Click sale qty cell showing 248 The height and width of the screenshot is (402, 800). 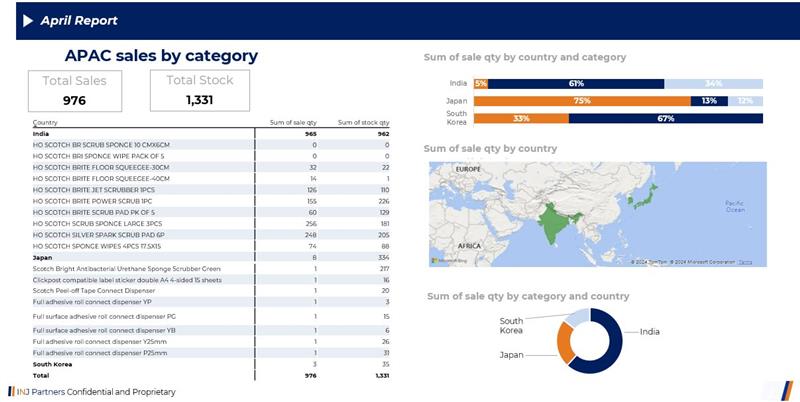point(311,235)
